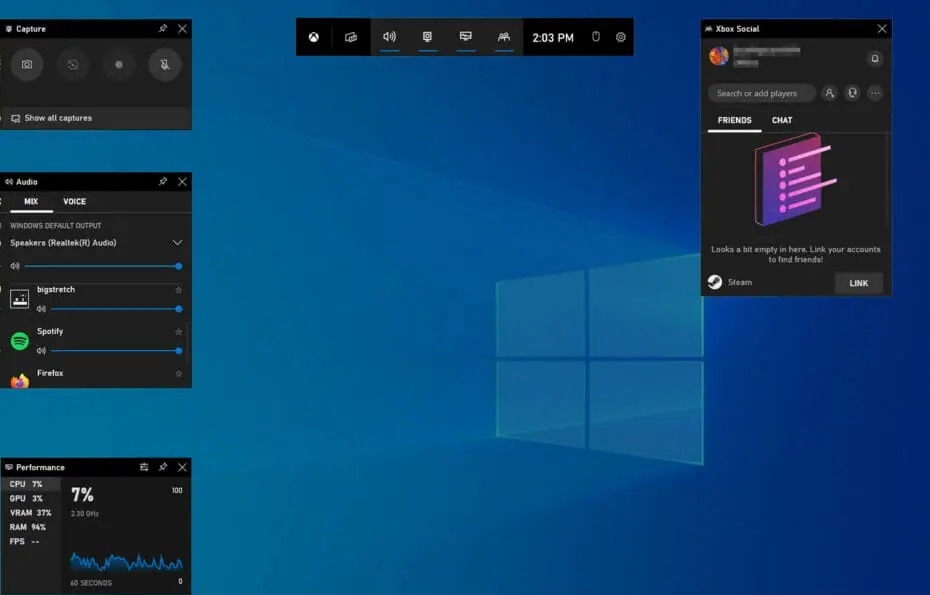Pin the Performance widget
This screenshot has width=930, height=595.
tap(163, 467)
